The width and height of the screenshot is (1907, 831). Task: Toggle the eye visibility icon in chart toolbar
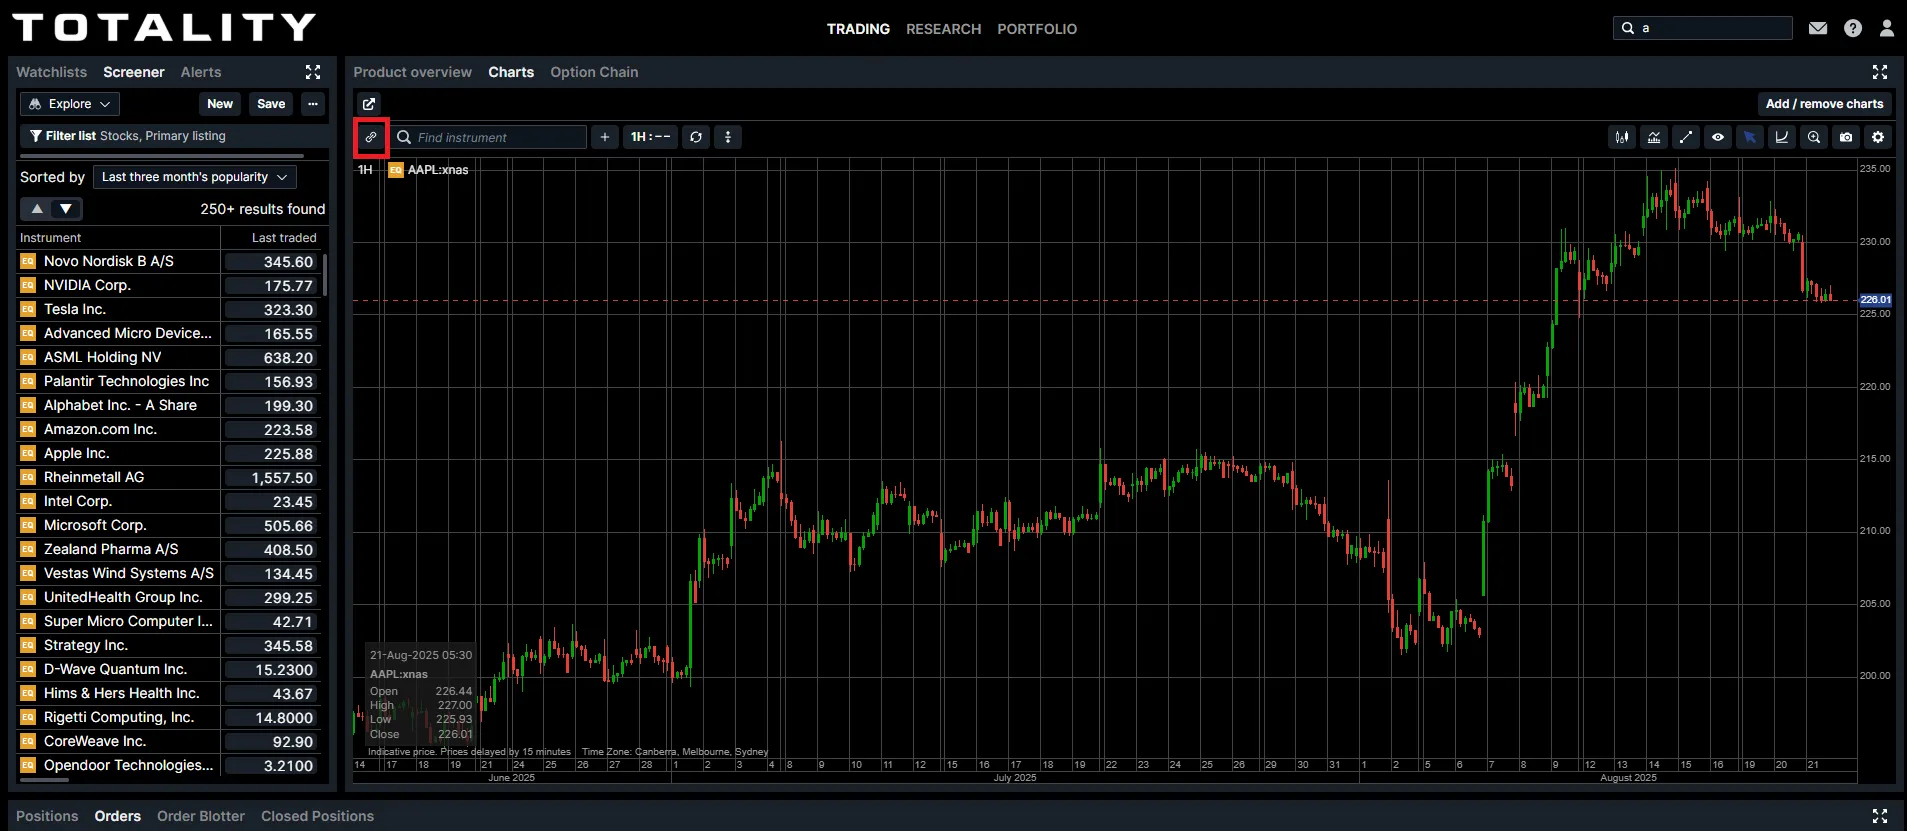point(1718,137)
